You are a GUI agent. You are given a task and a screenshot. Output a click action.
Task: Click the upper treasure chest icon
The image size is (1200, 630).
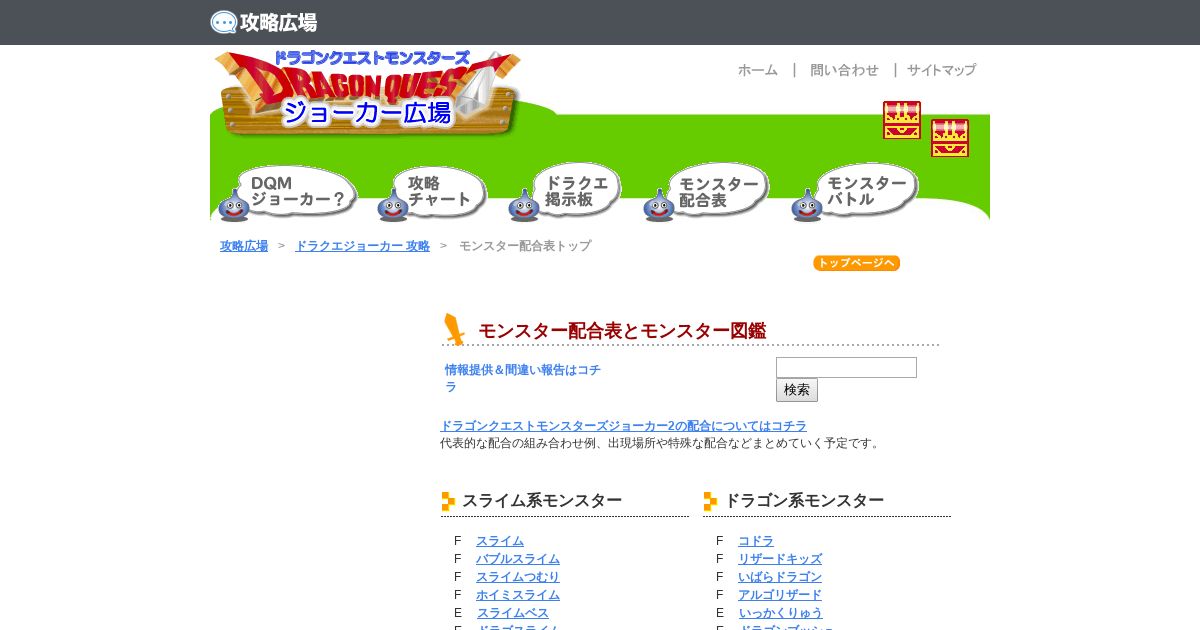(x=902, y=120)
